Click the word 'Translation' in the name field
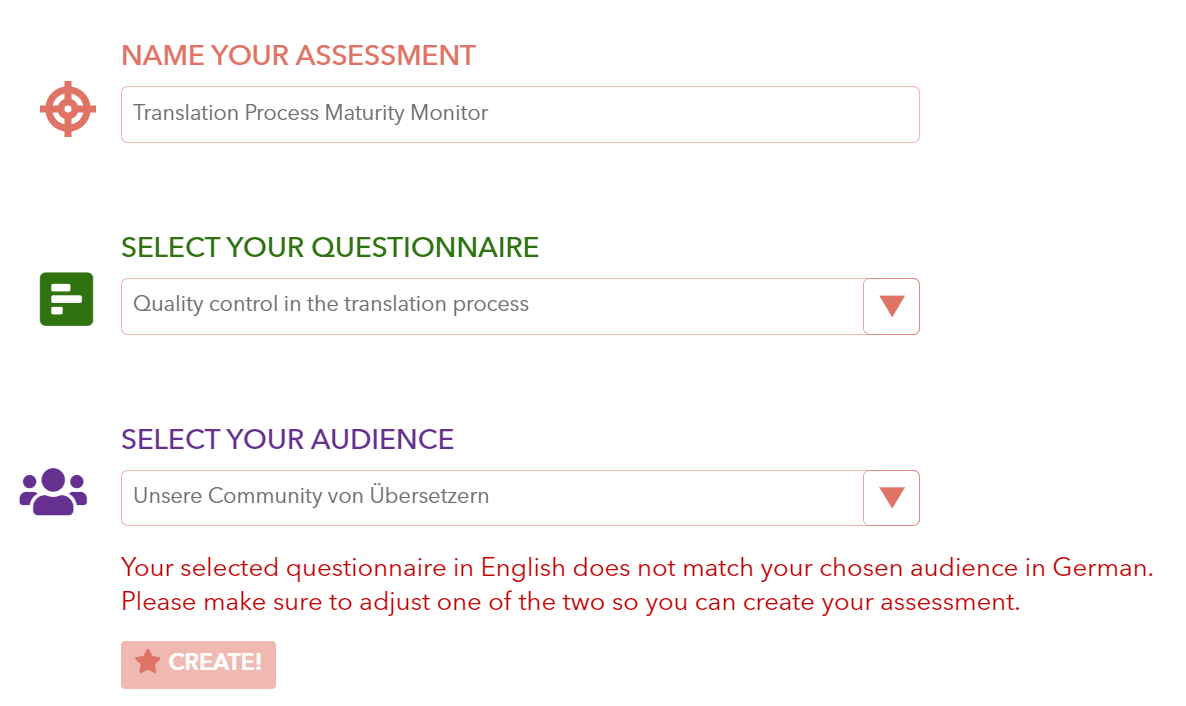The height and width of the screenshot is (706, 1186). (186, 113)
